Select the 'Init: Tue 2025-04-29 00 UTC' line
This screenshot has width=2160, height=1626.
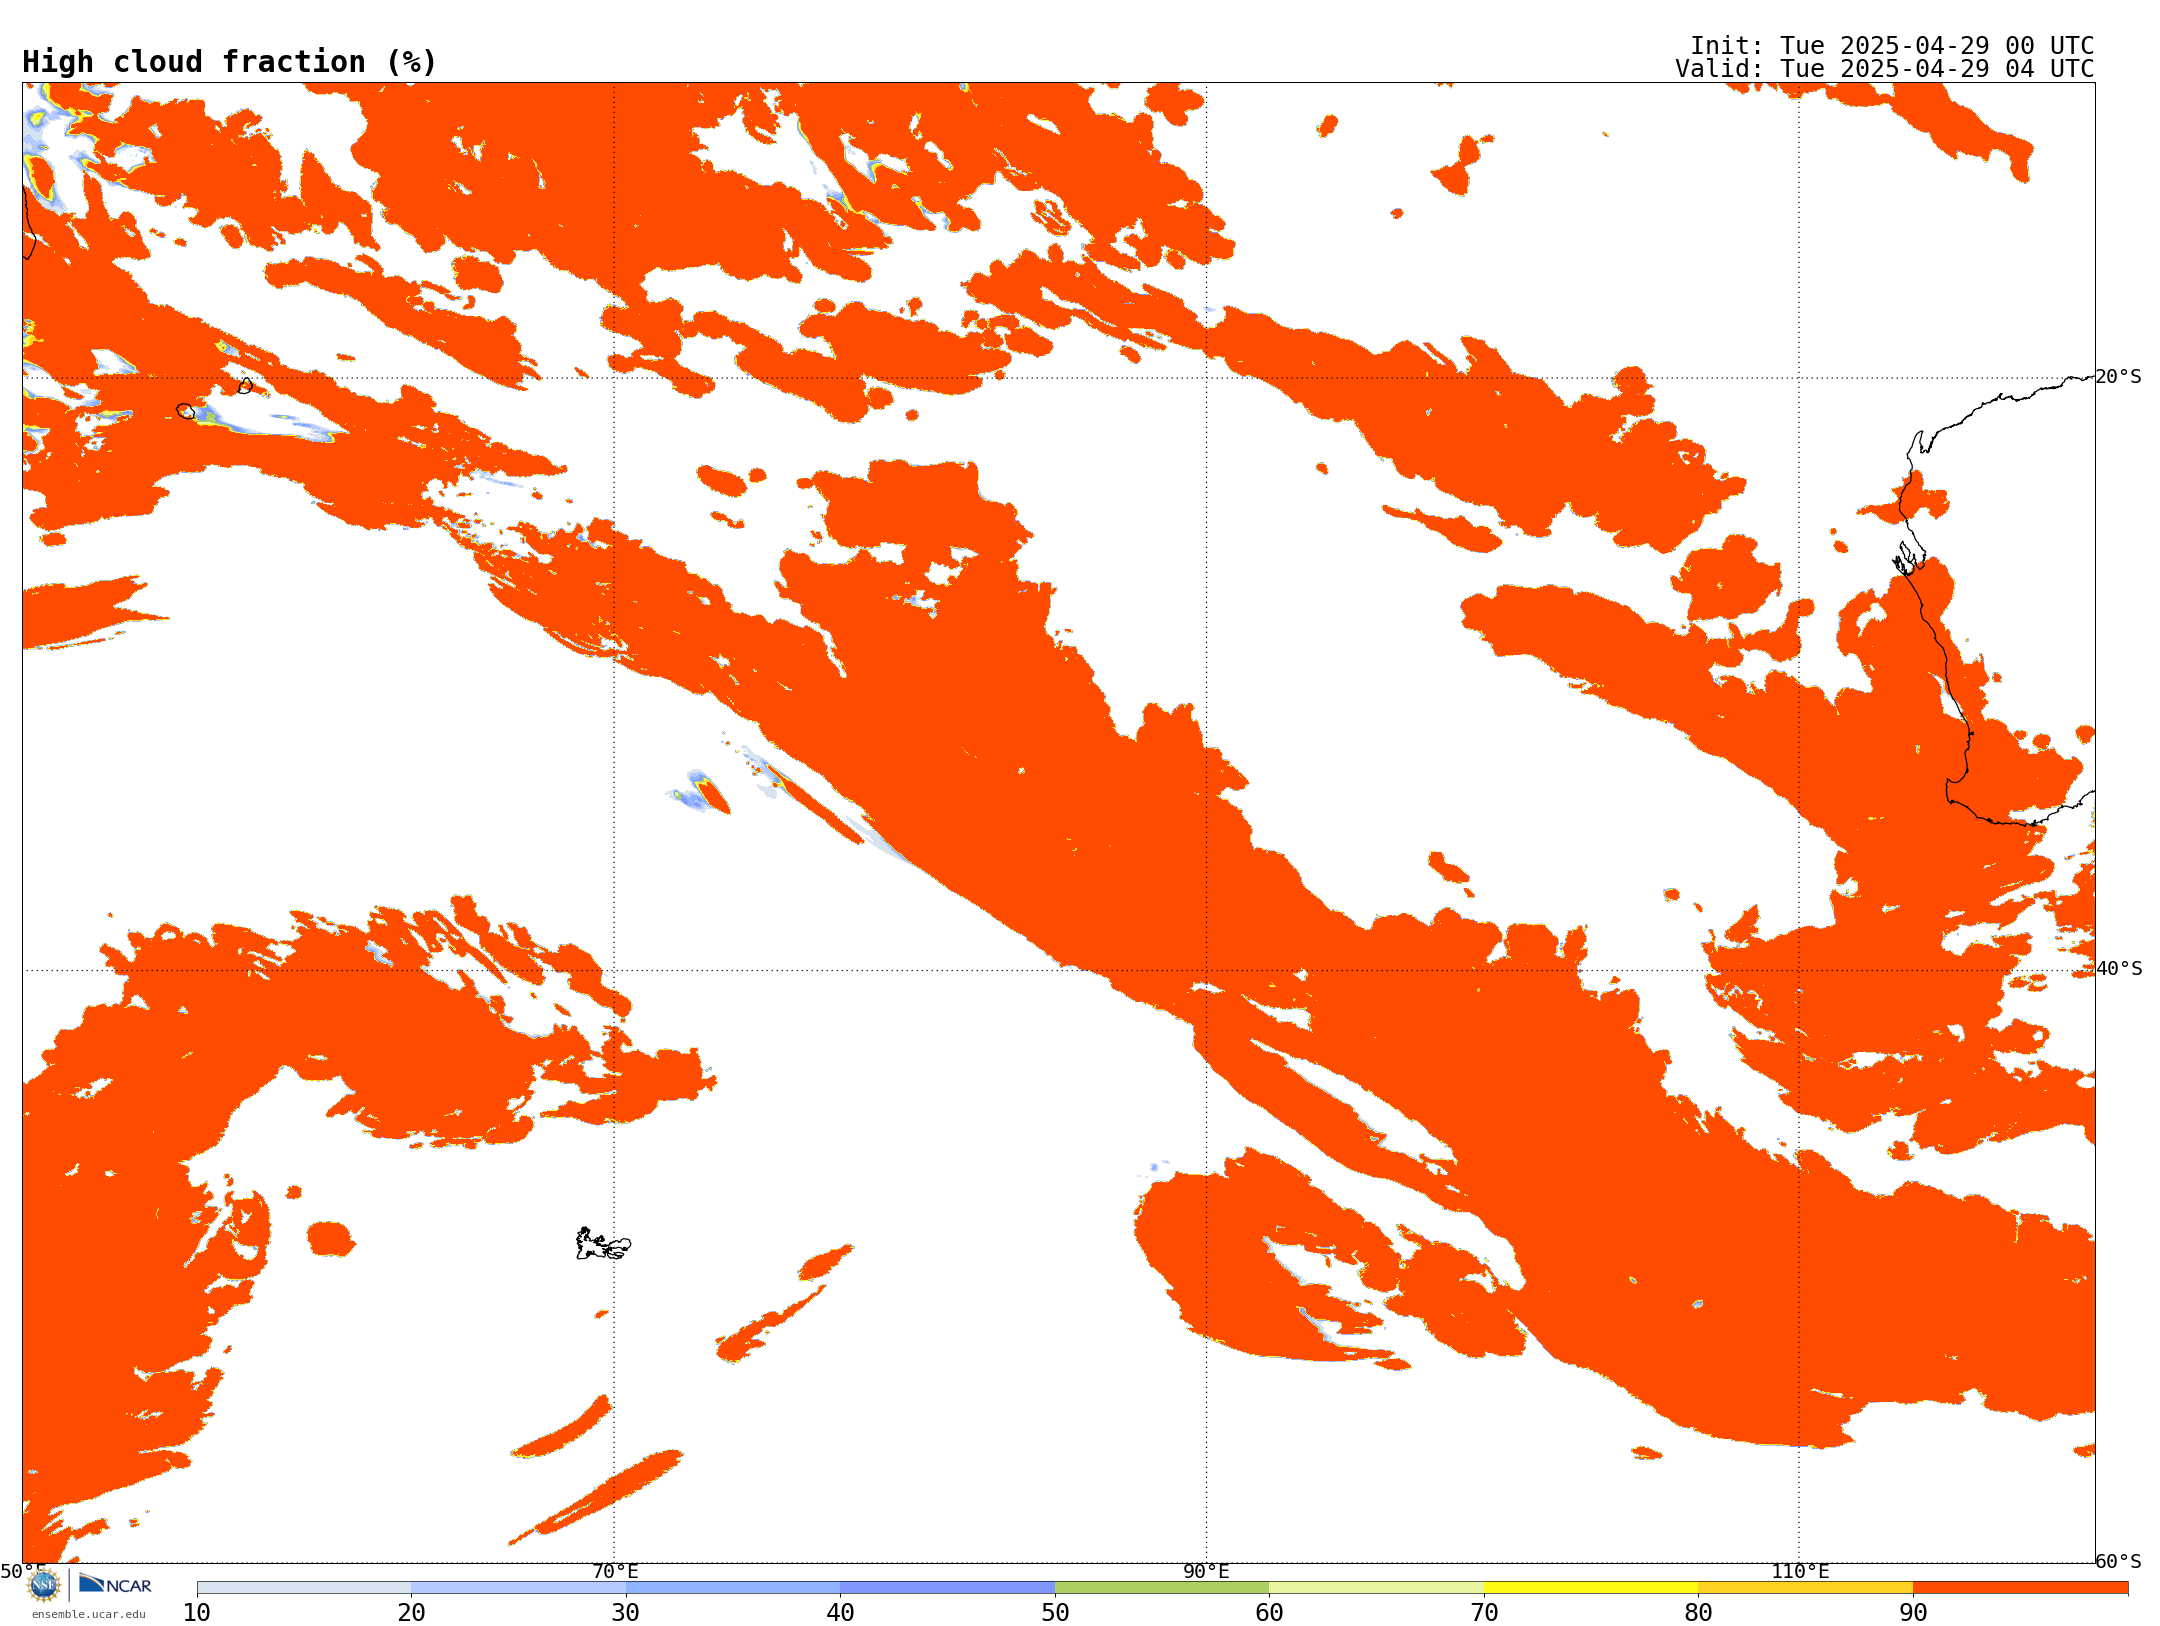[x=1892, y=46]
